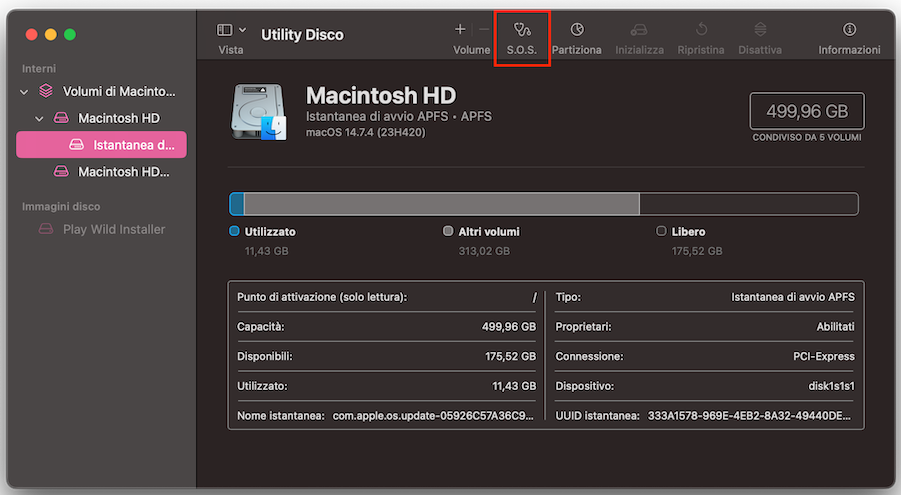Add a volume with plus icon
Viewport: 901px width, 495px height.
[460, 30]
